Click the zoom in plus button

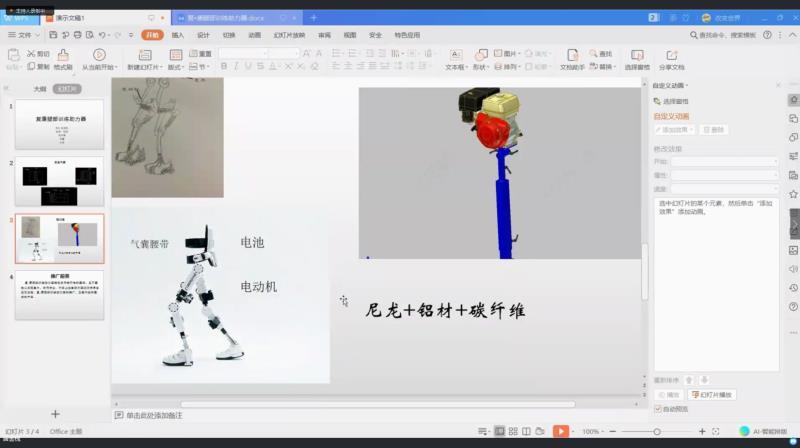(x=702, y=432)
